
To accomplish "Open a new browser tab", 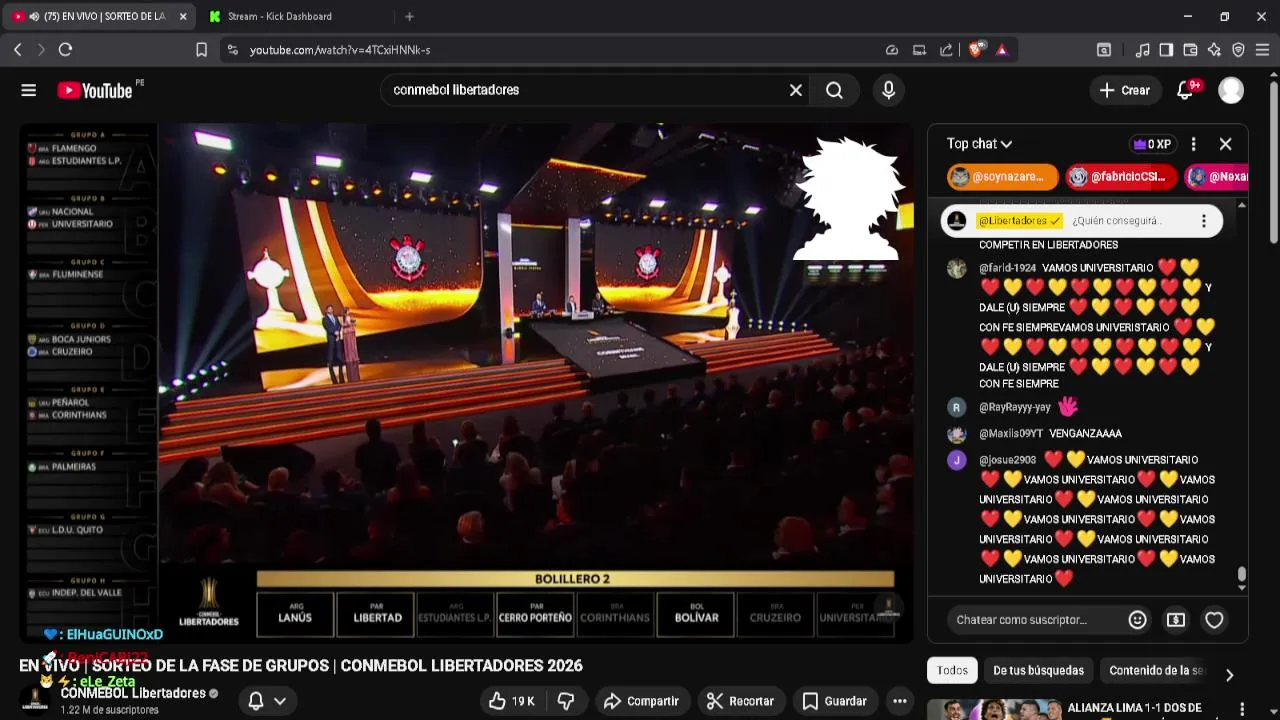I will 409,16.
